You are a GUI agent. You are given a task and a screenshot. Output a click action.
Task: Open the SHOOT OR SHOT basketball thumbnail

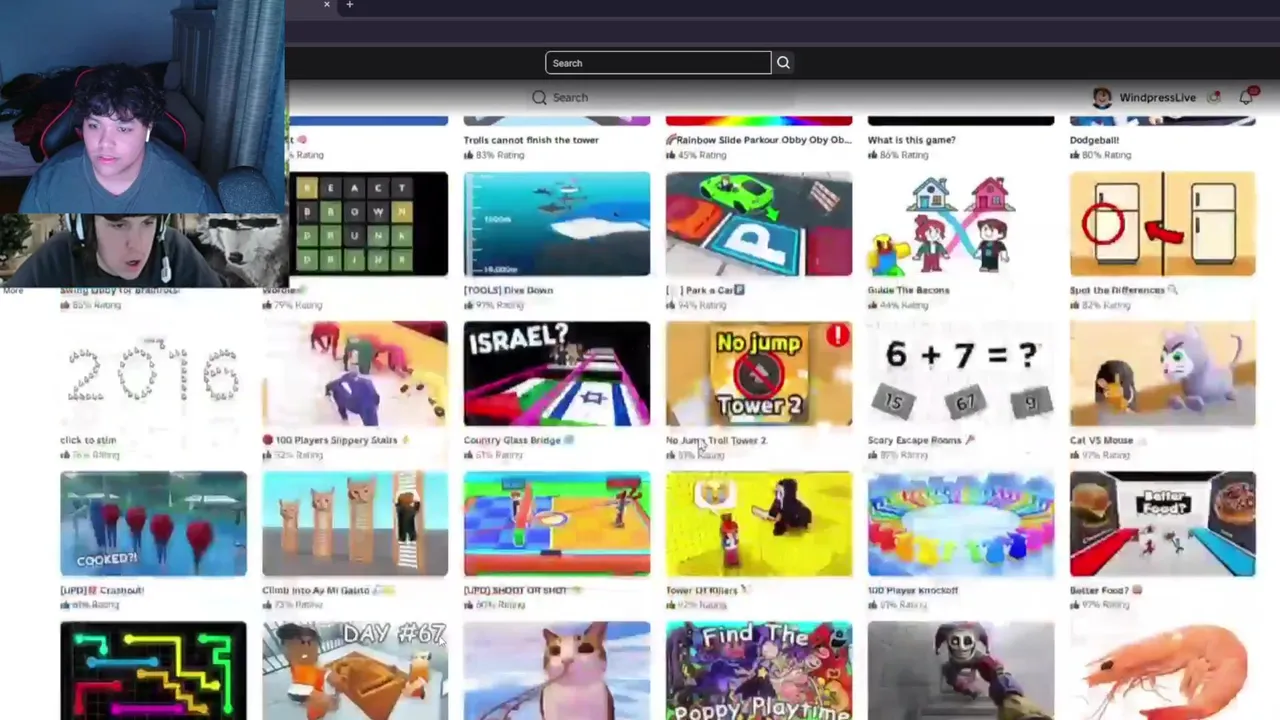point(557,524)
